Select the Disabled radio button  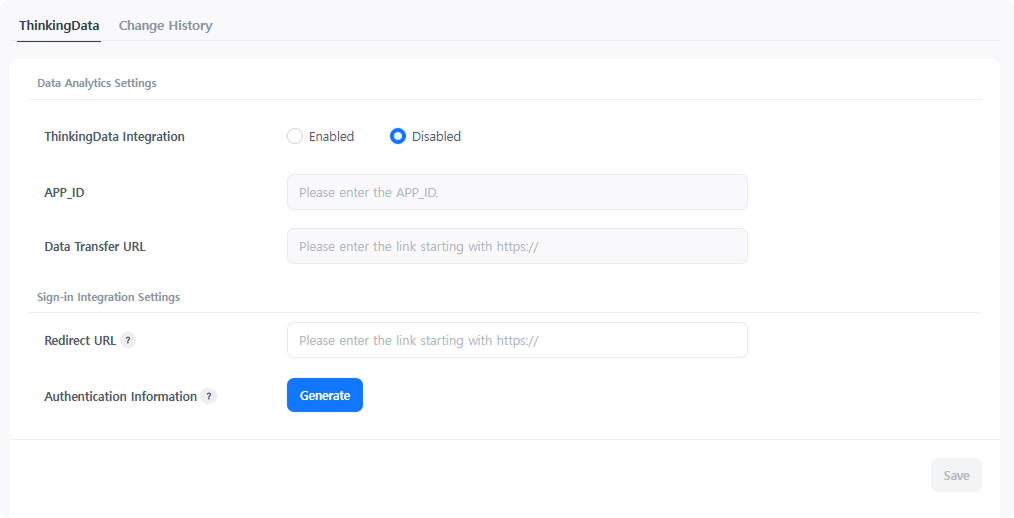398,136
